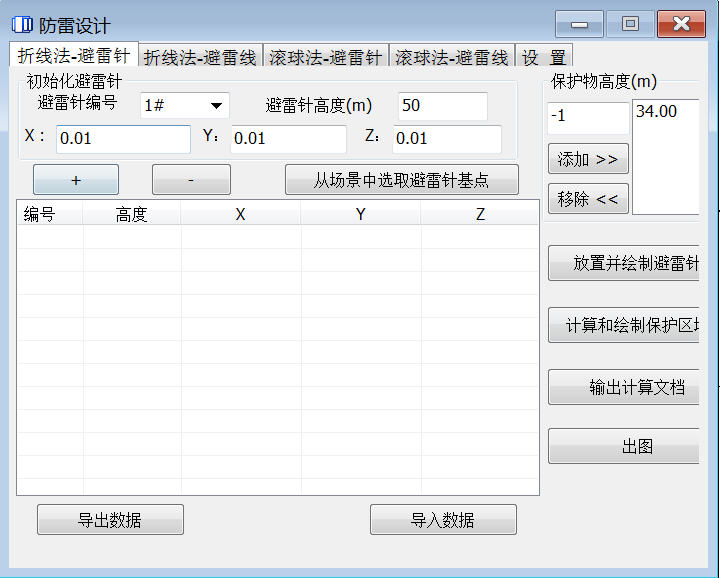The height and width of the screenshot is (578, 720).
Task: Close the 防雷设计 window
Action: click(681, 24)
